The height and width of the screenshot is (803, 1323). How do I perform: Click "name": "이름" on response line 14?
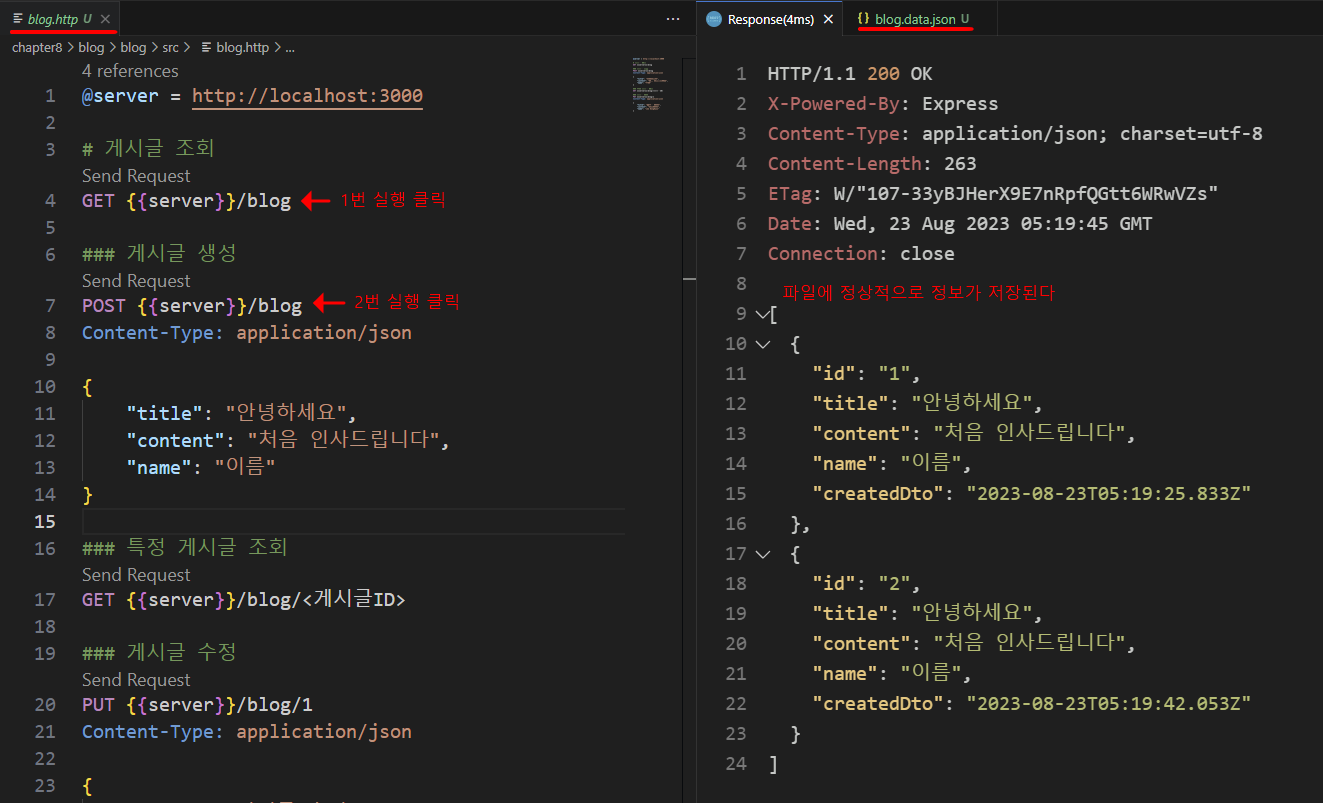(x=892, y=464)
